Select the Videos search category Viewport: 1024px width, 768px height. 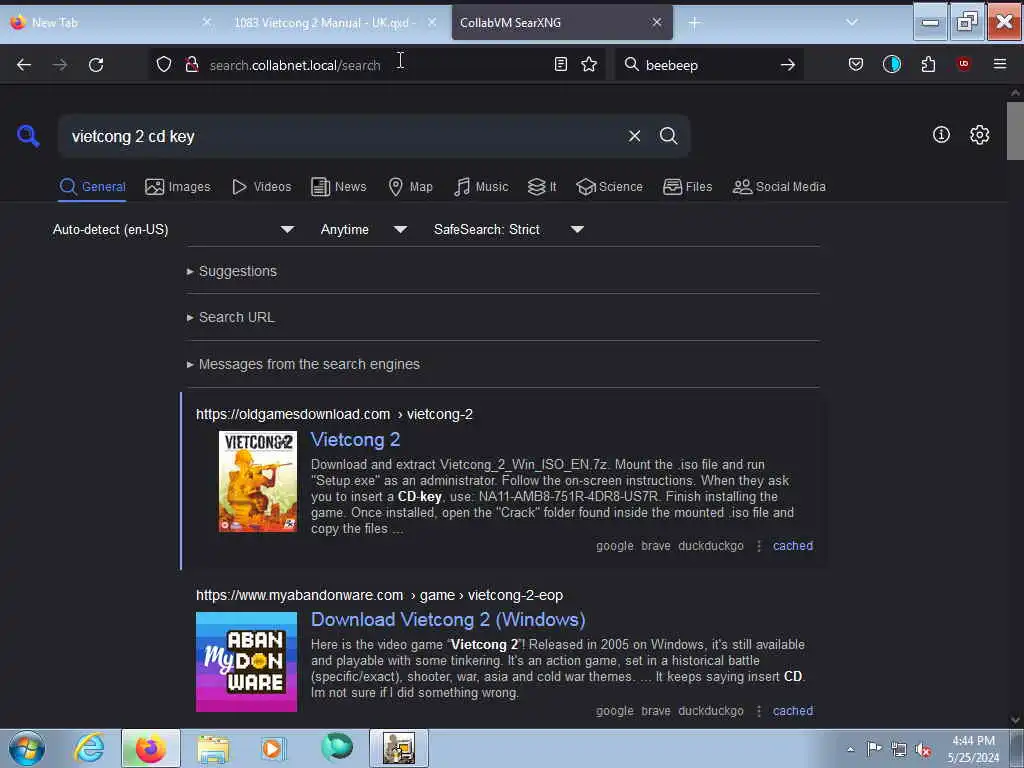tap(261, 187)
